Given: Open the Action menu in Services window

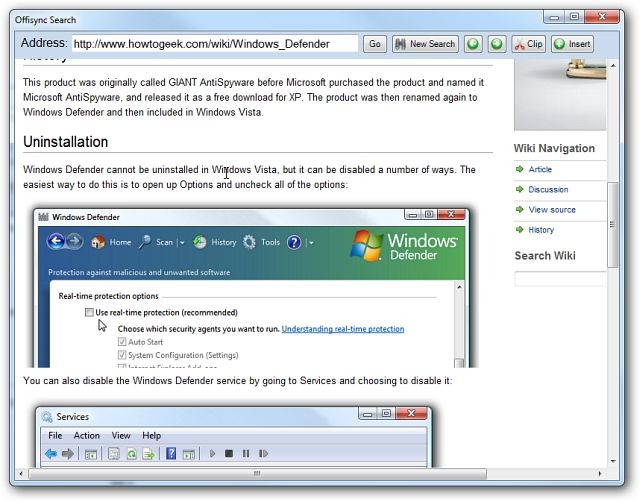Looking at the screenshot, I should (87, 436).
